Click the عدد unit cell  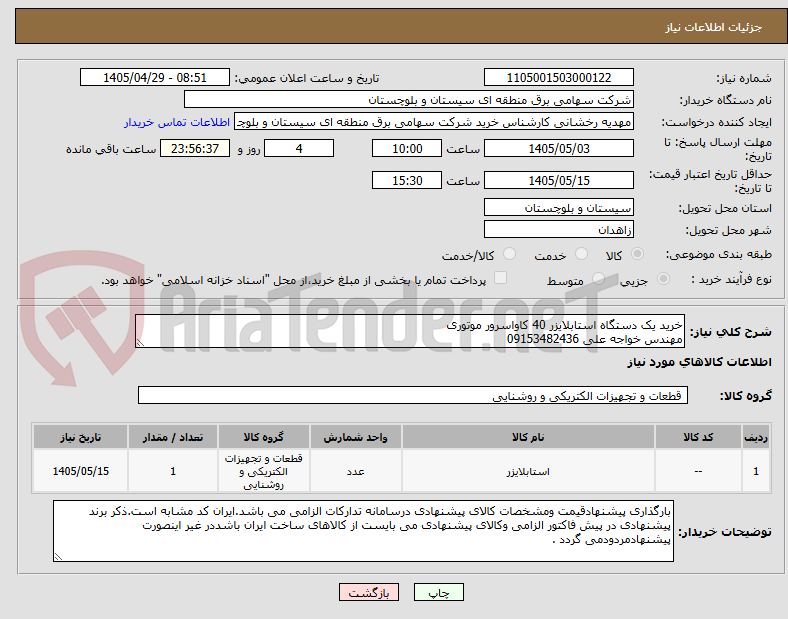355,471
